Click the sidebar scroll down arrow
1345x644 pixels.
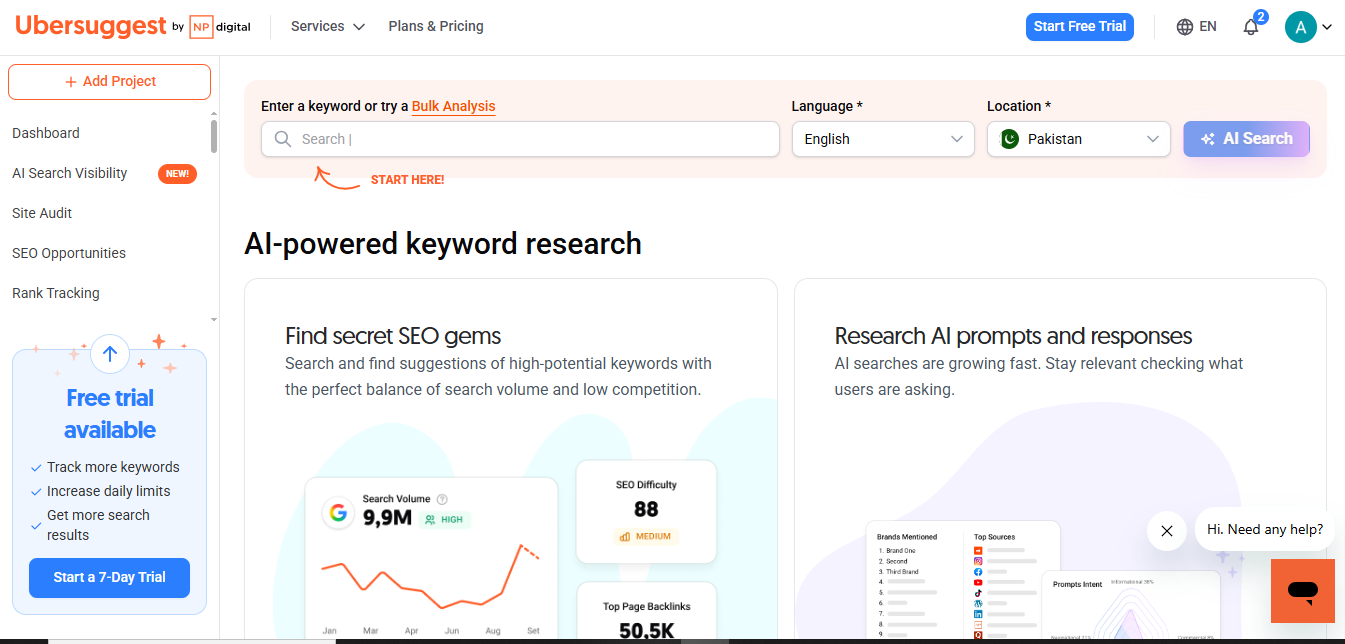point(214,319)
